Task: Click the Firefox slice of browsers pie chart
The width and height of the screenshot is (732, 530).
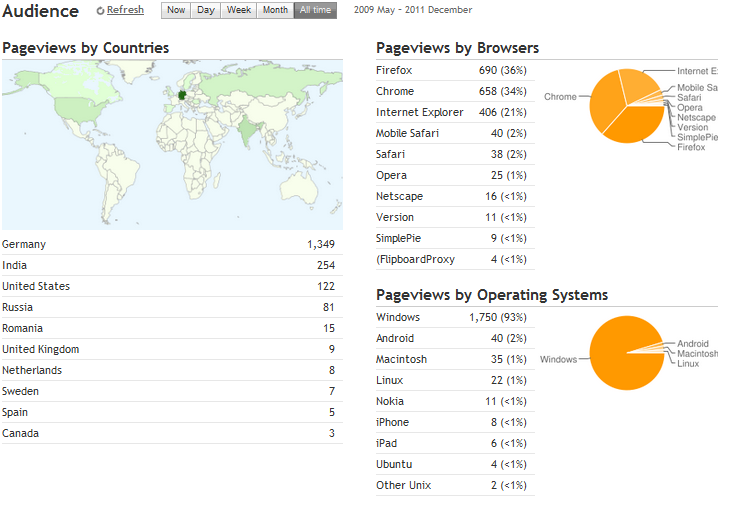Action: 637,125
